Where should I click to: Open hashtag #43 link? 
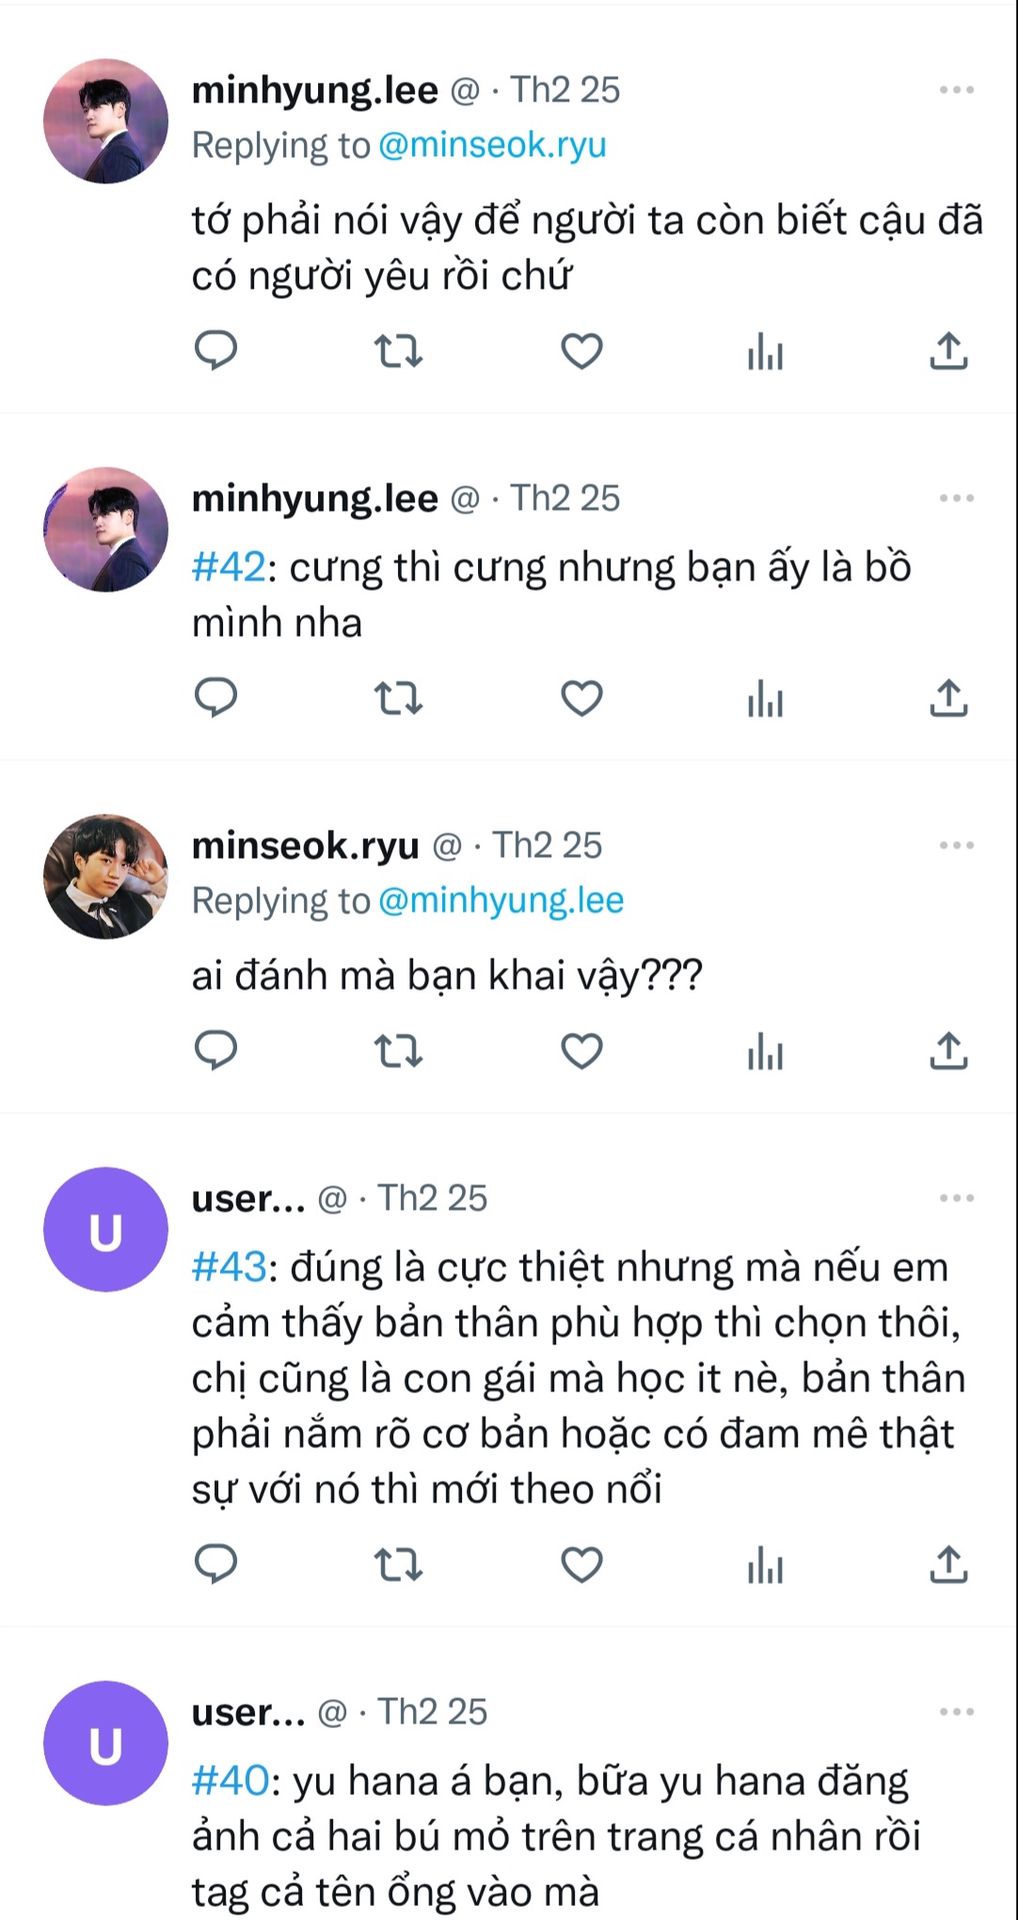pyautogui.click(x=229, y=1267)
